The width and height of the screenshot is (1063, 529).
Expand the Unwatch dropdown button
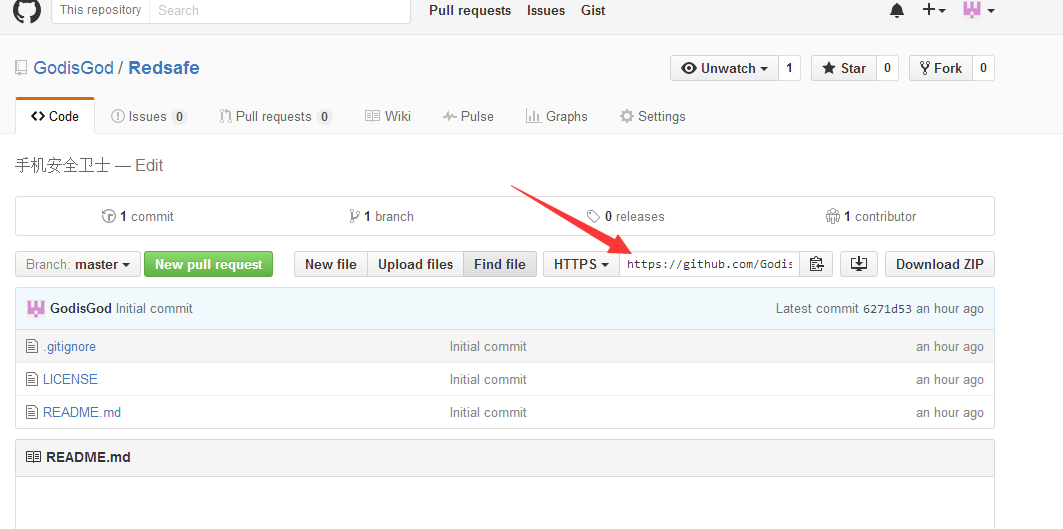coord(724,68)
